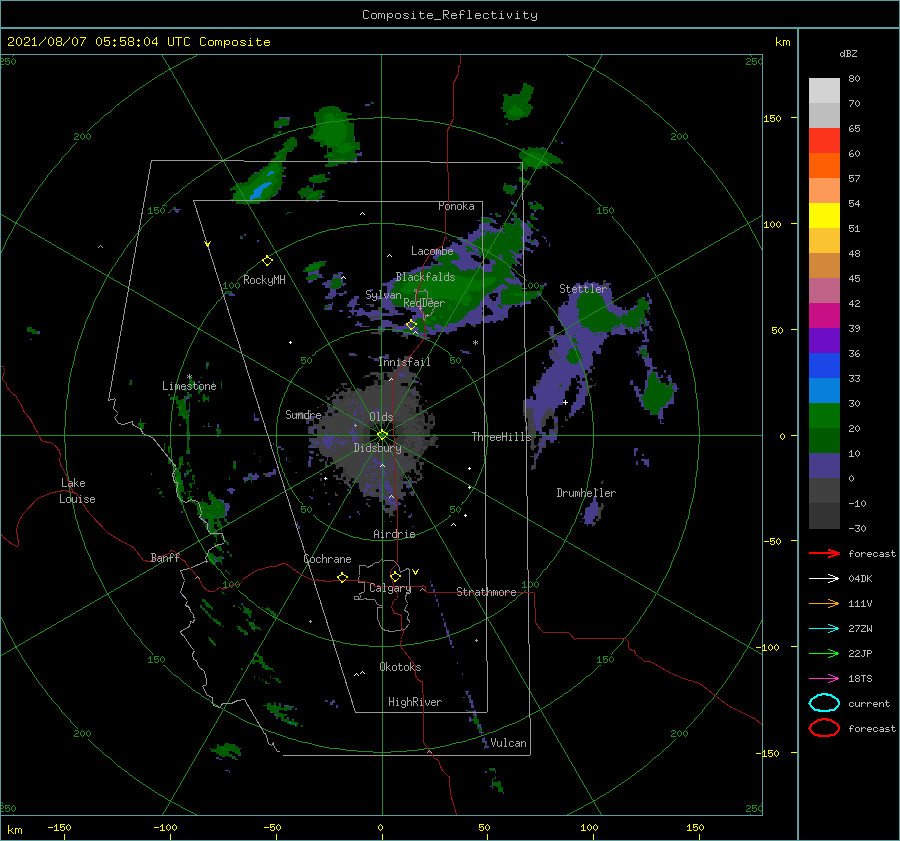Viewport: 900px width, 841px height.
Task: Click the Lacombe town label
Action: [432, 251]
